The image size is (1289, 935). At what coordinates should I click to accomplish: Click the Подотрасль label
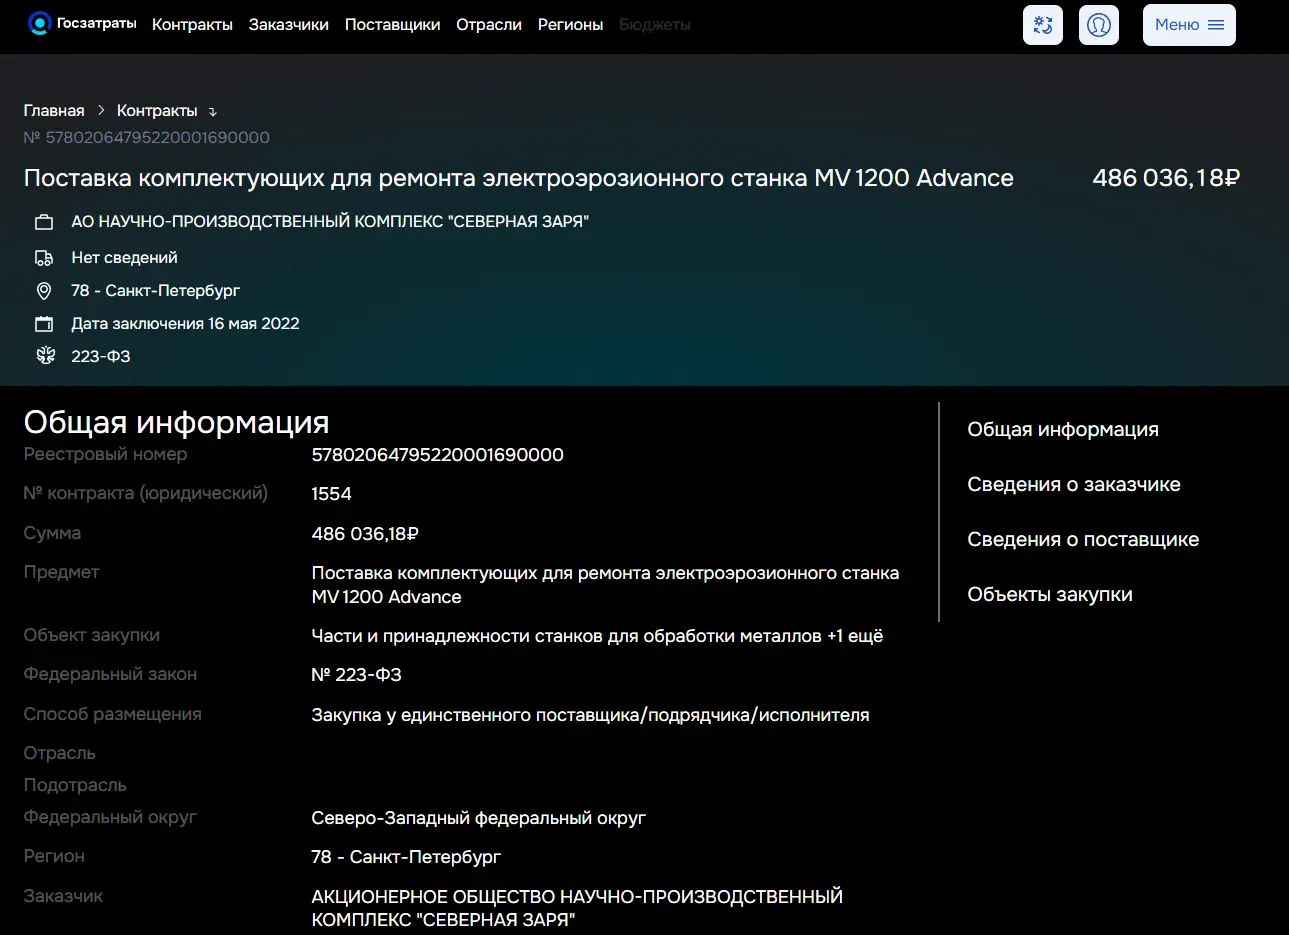75,785
